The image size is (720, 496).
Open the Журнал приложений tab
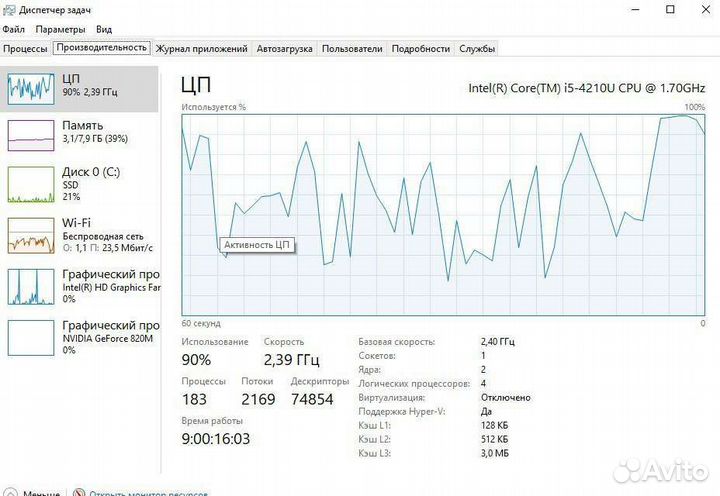coord(201,49)
